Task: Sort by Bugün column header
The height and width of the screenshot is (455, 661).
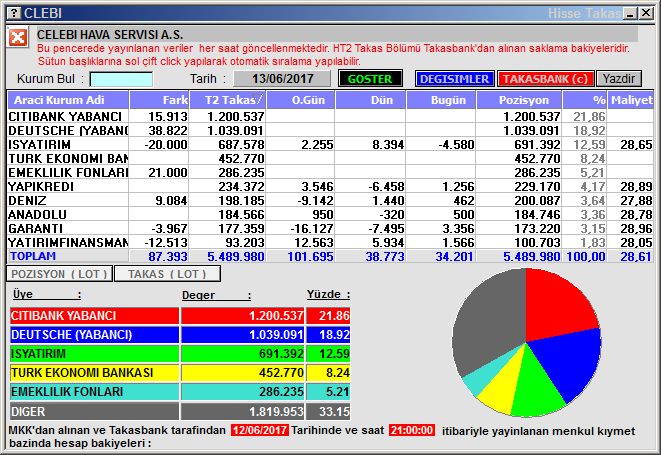Action: (x=441, y=100)
